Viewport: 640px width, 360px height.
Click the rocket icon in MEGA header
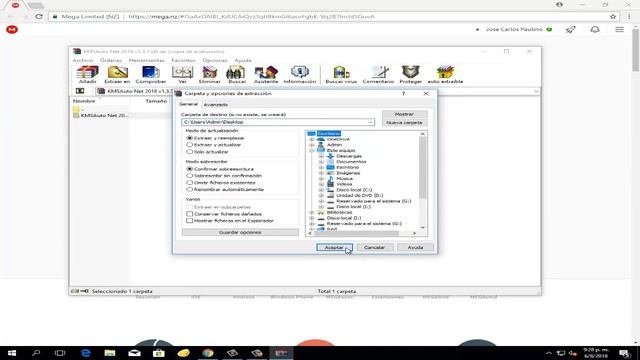[x=570, y=29]
